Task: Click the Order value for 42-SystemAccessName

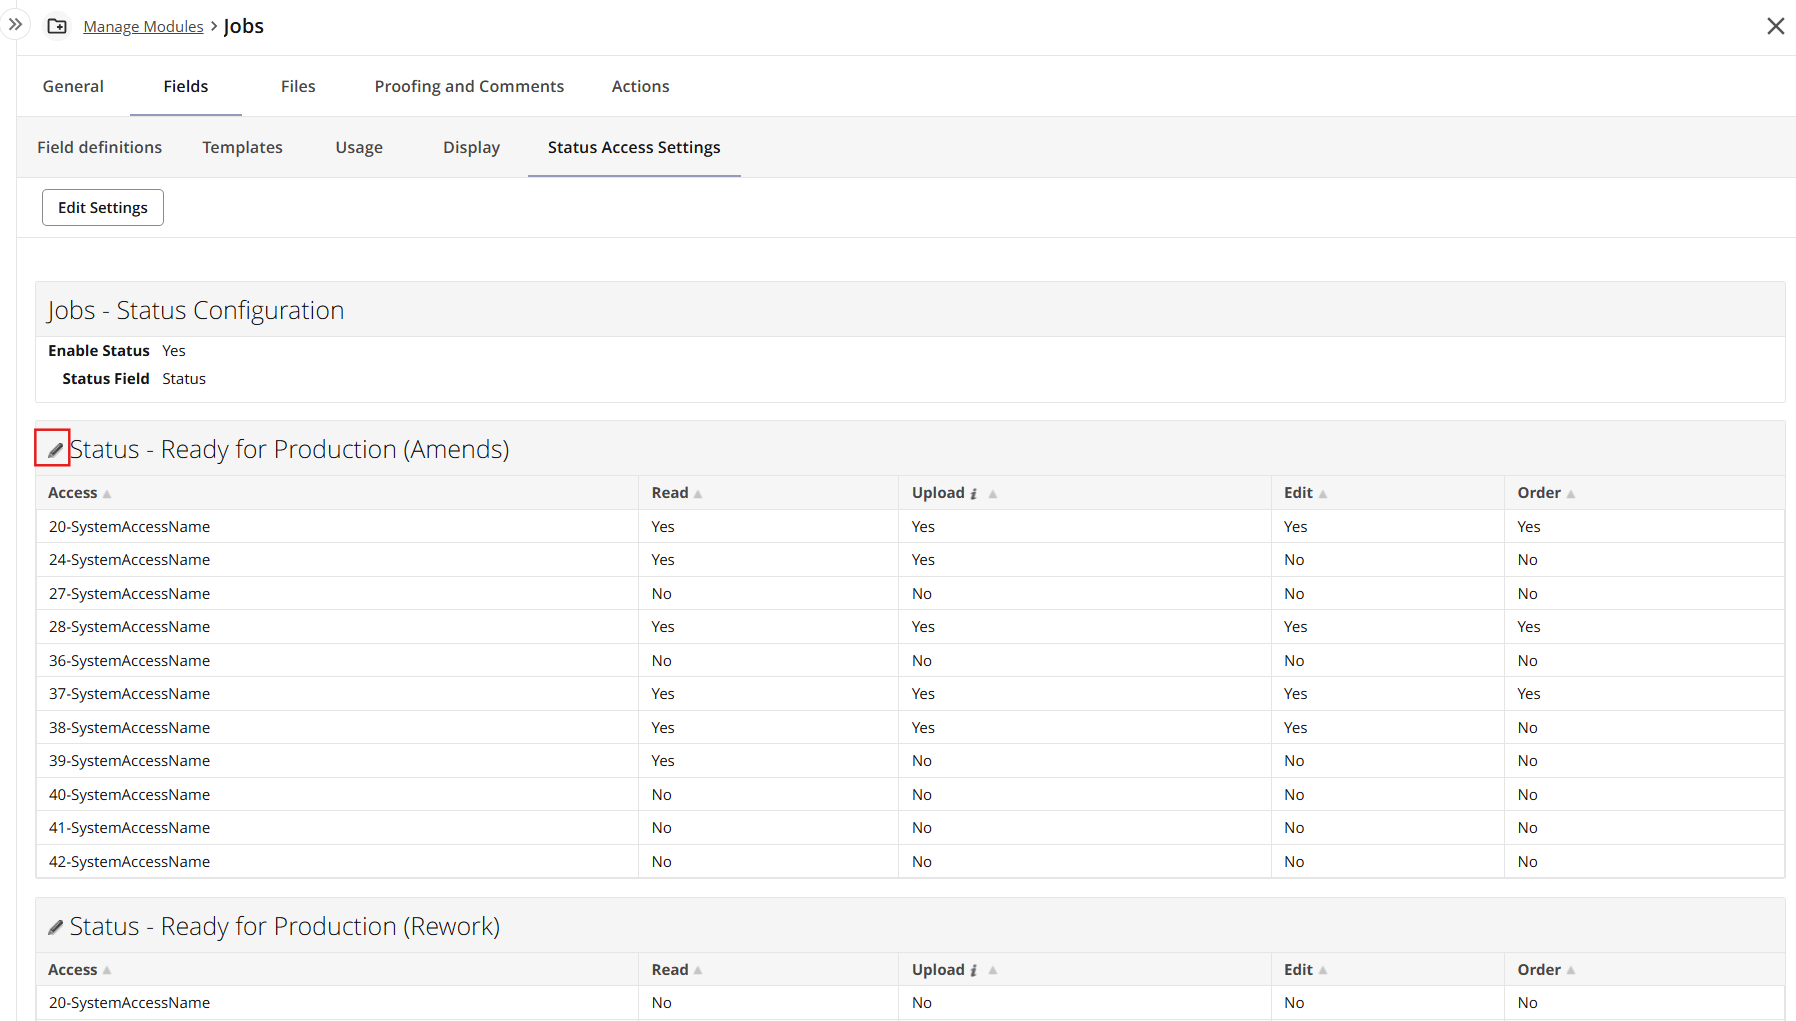Action: [1527, 862]
